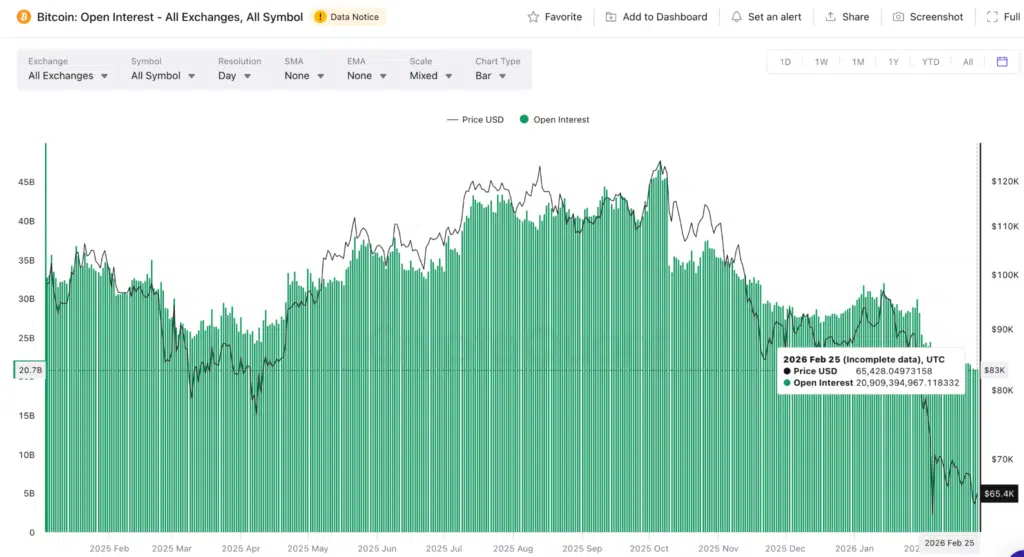Click the Add to Dashboard icon

click(x=611, y=17)
